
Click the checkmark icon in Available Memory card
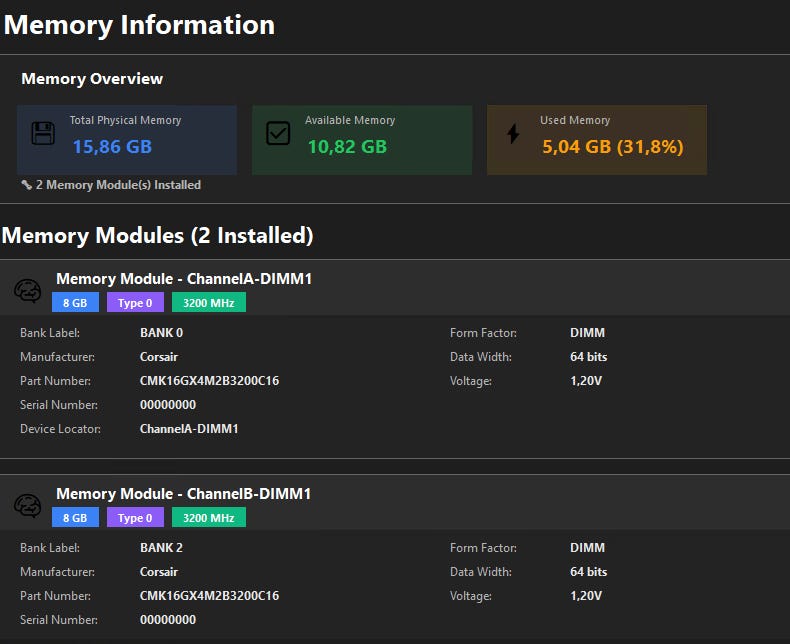coord(278,134)
